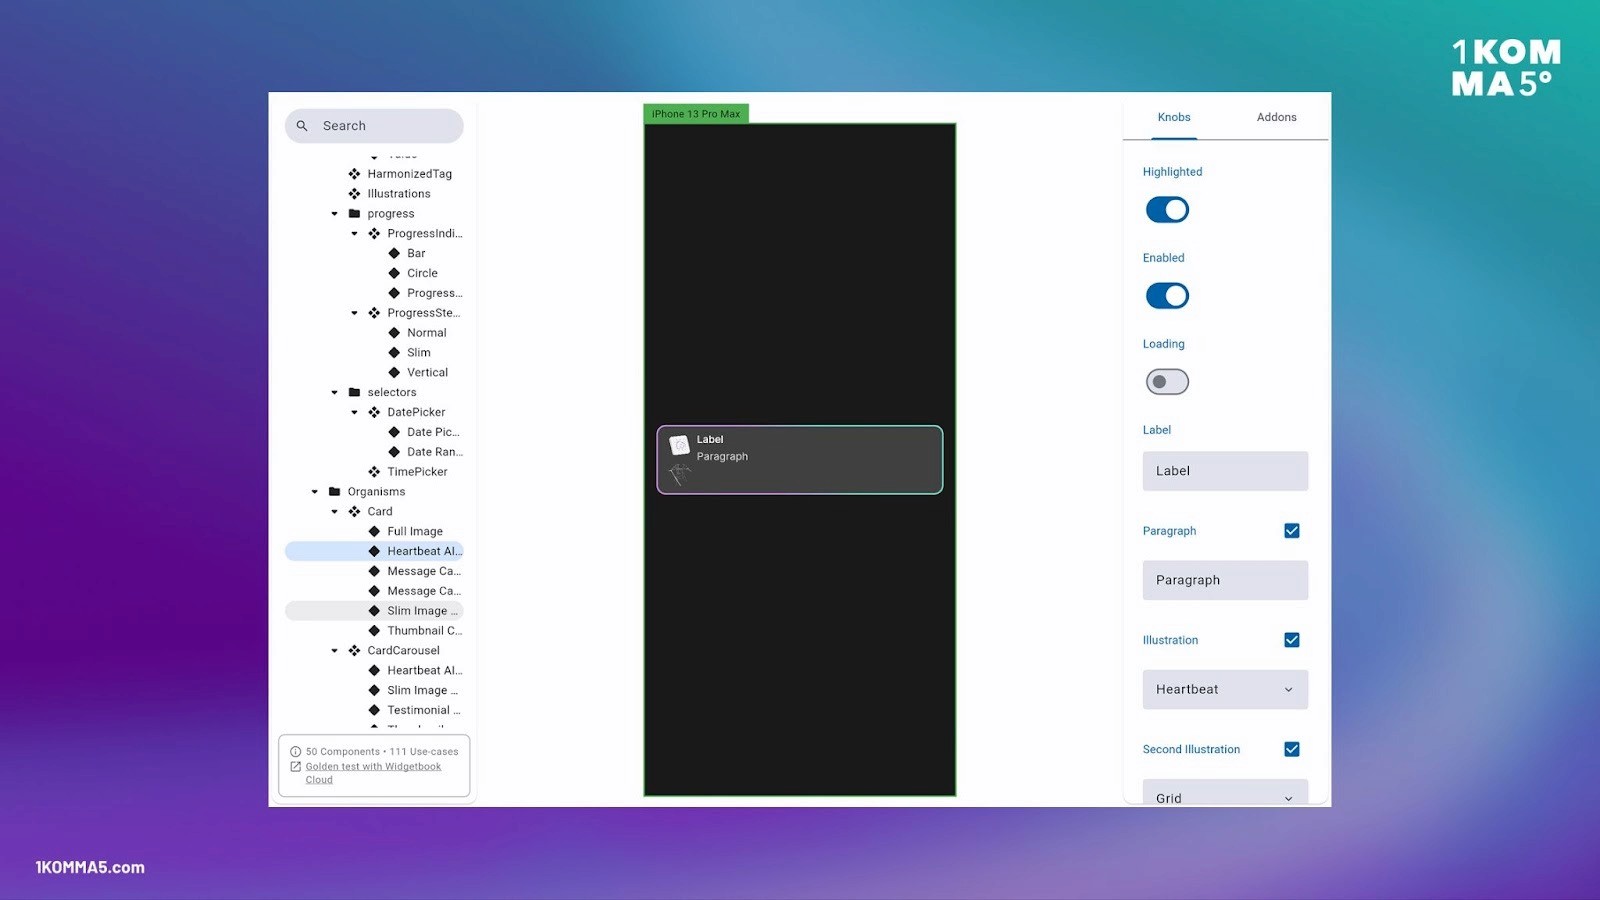Image resolution: width=1600 pixels, height=900 pixels.
Task: Collapse the progress folder
Action: (334, 213)
